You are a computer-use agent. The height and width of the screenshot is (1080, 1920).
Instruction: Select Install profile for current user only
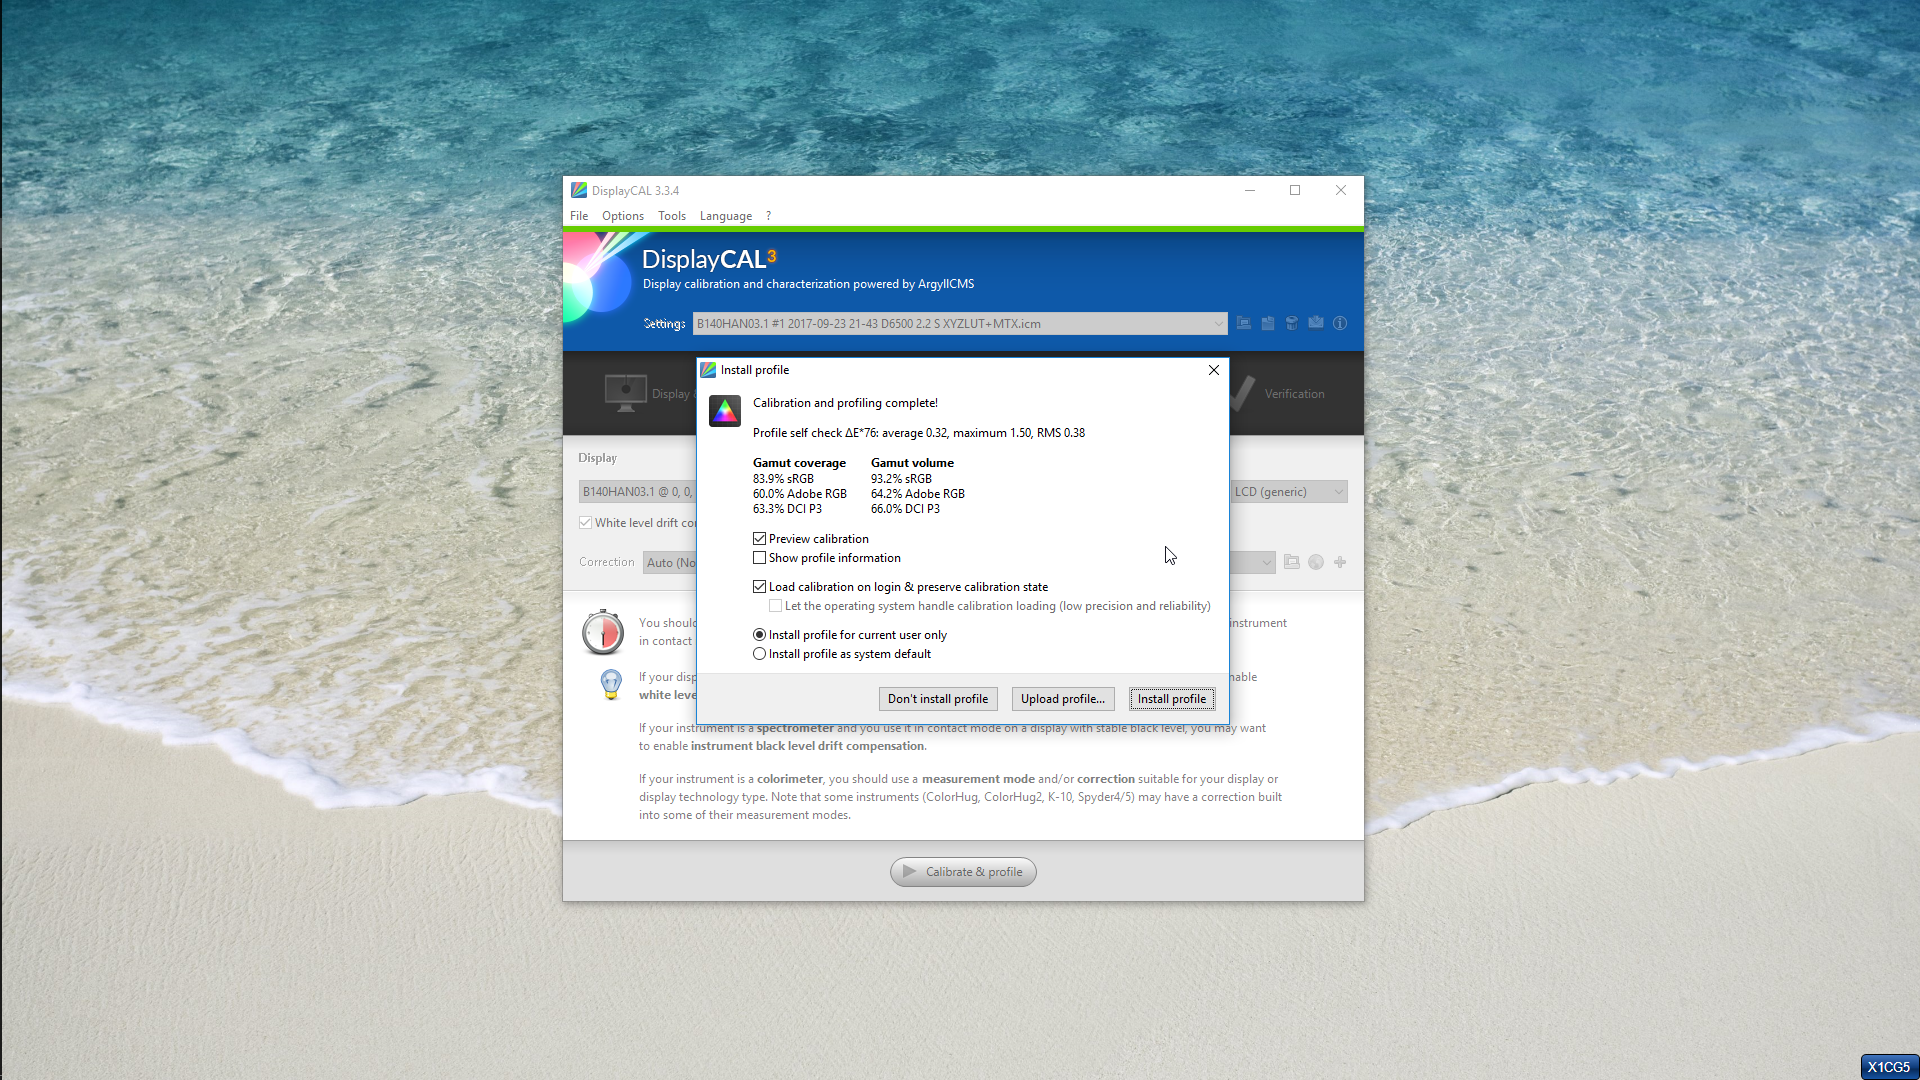coord(760,635)
